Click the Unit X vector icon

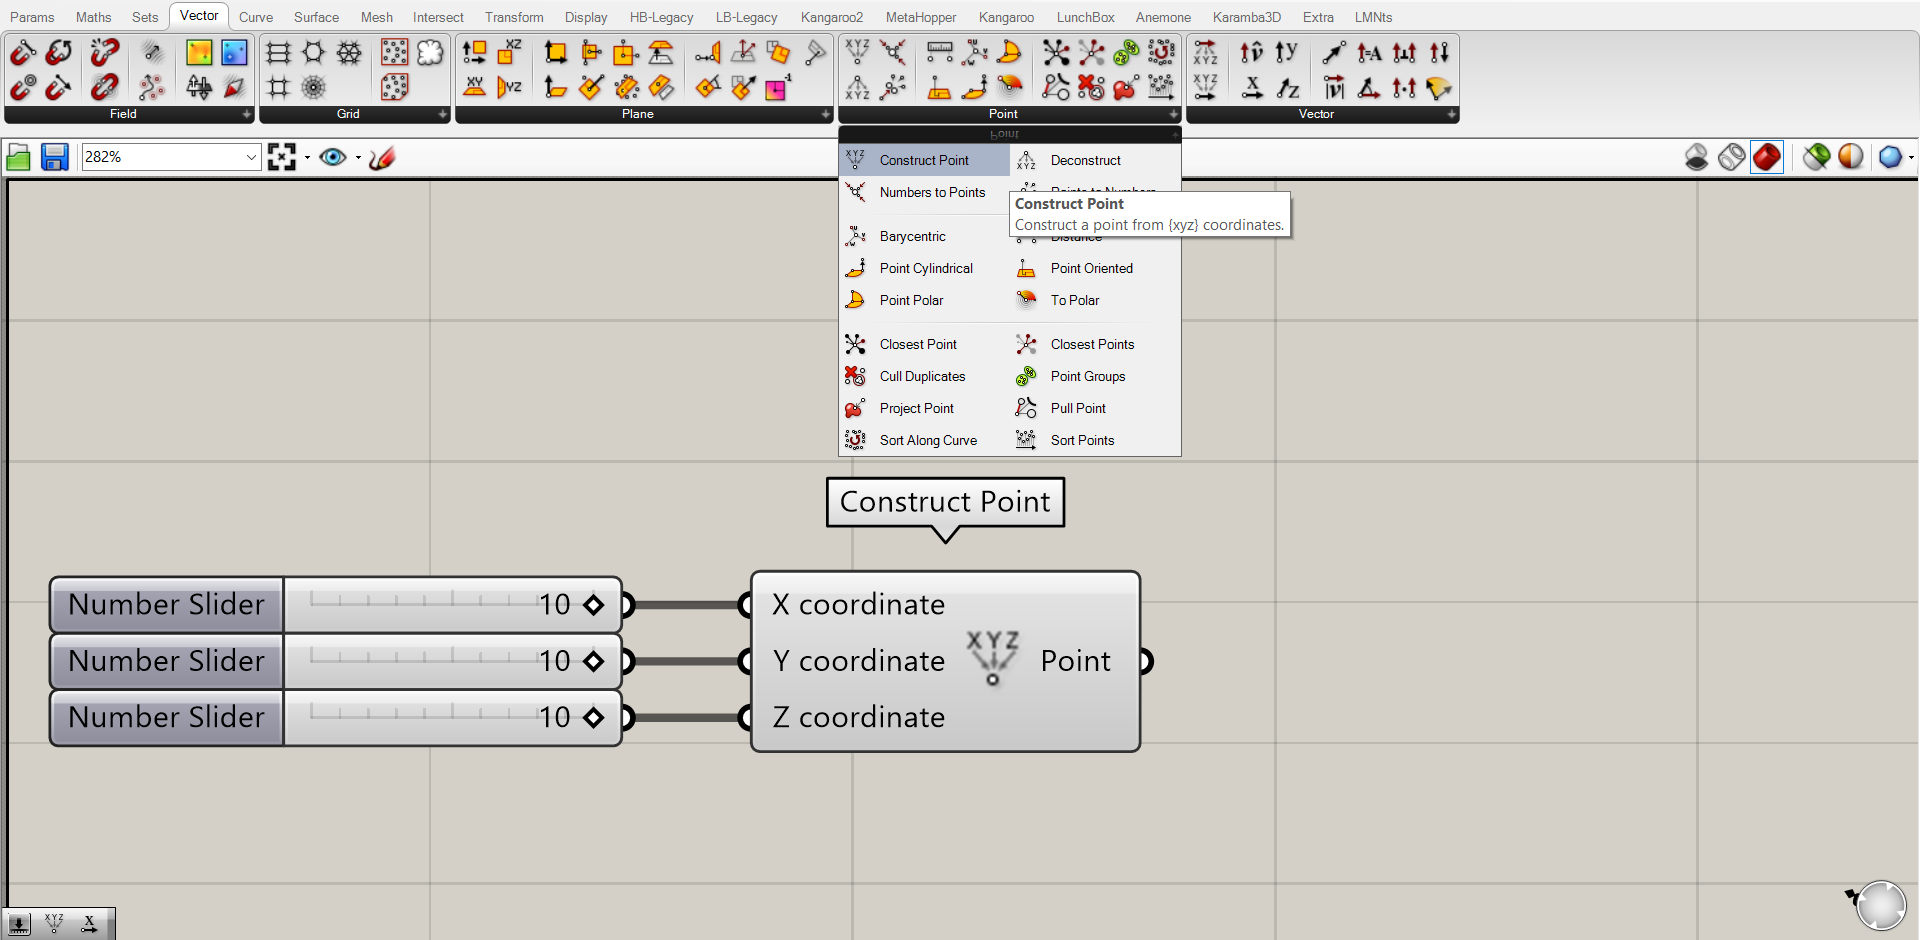(x=1252, y=87)
